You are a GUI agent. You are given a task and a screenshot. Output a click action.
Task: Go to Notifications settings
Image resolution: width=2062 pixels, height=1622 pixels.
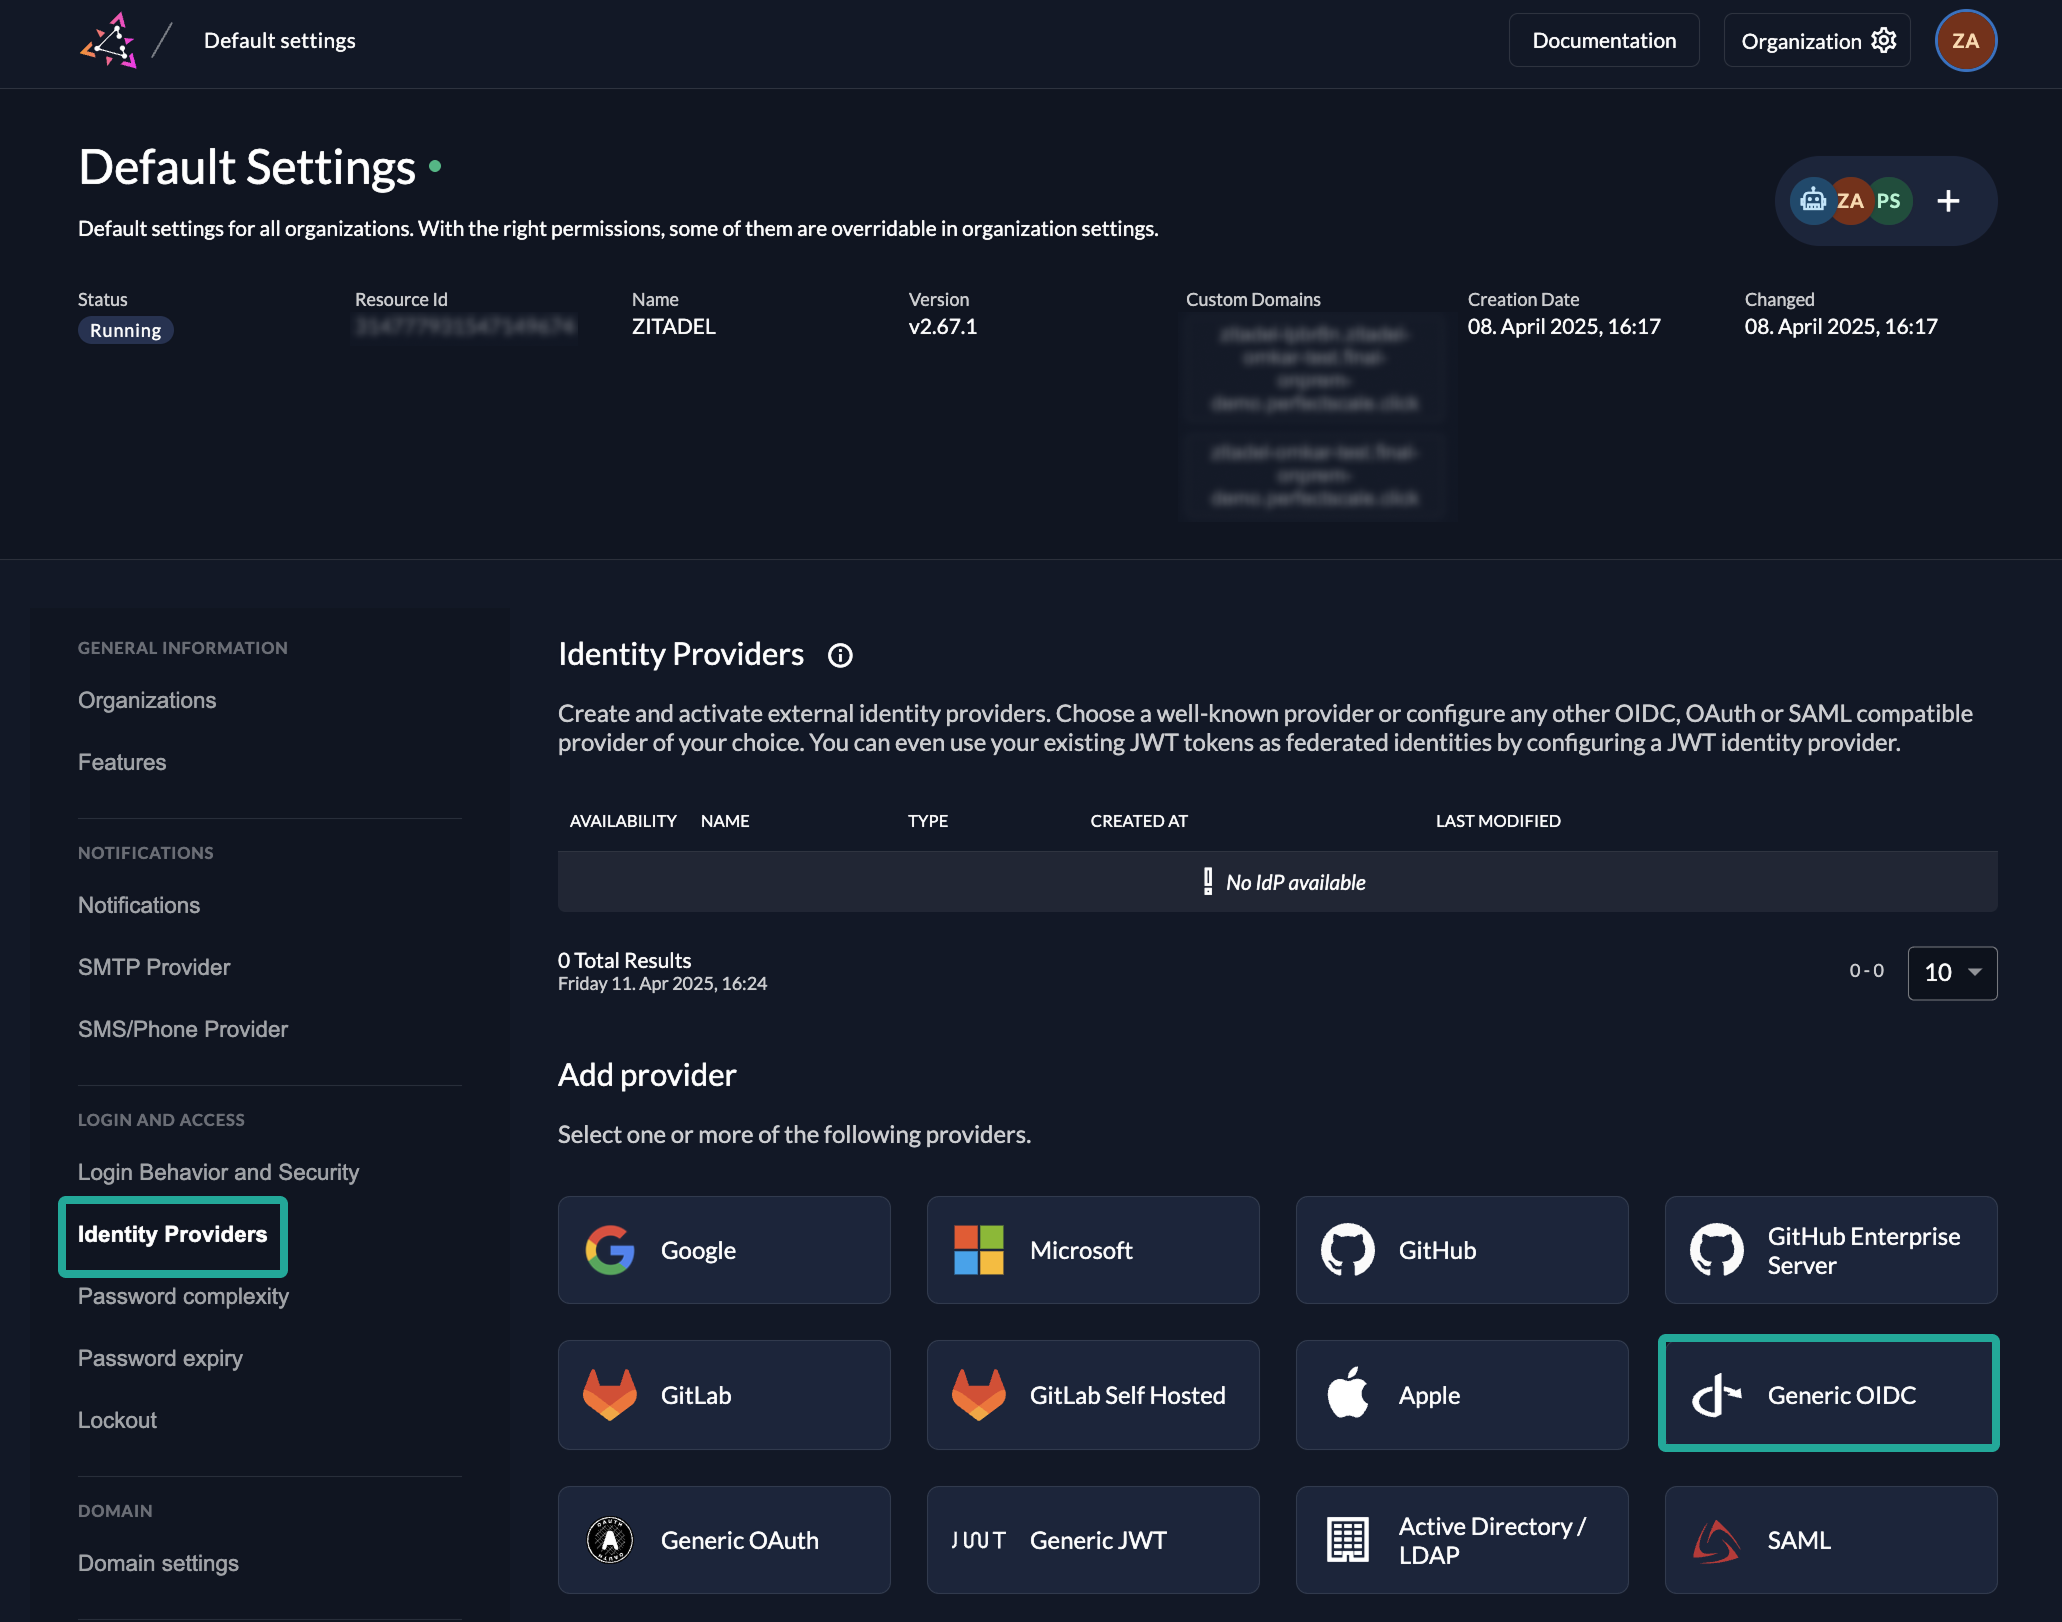point(139,905)
